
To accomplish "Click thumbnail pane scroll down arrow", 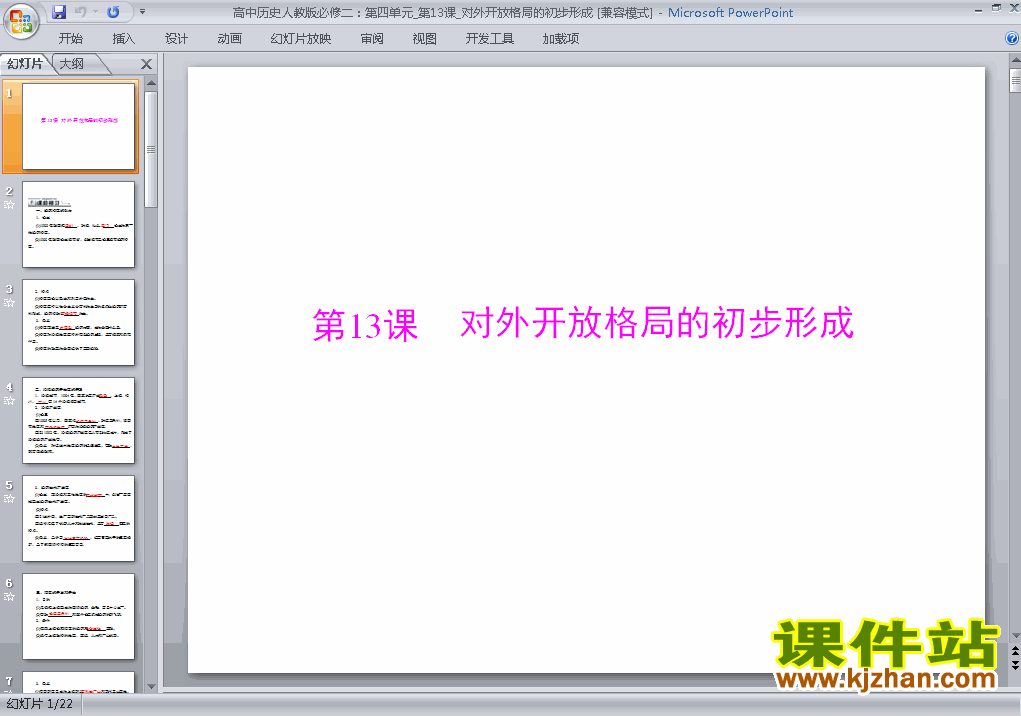I will click(151, 686).
